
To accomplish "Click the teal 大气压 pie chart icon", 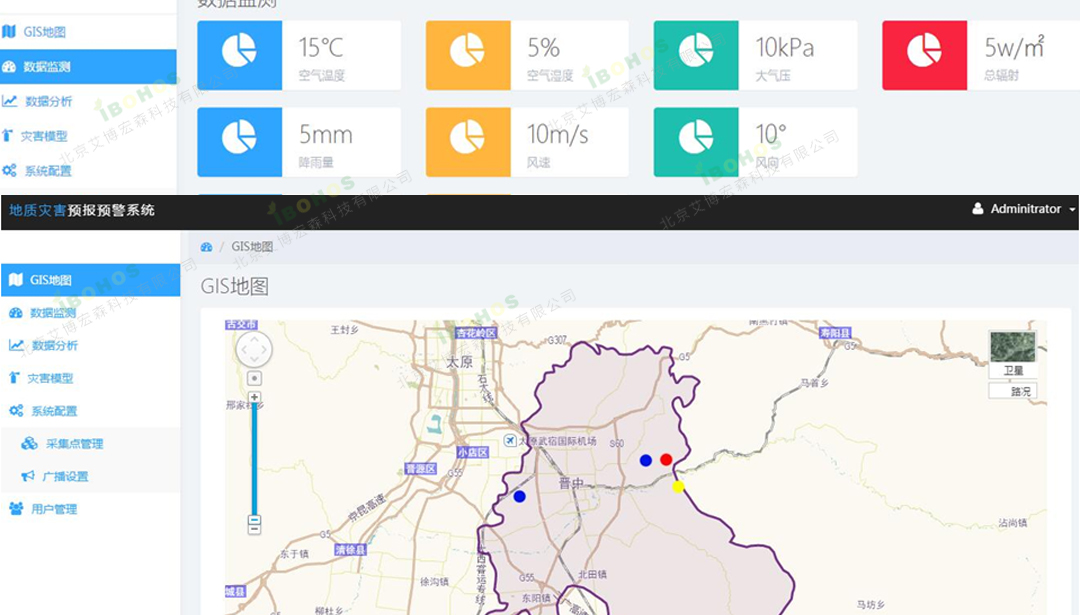I will click(696, 55).
